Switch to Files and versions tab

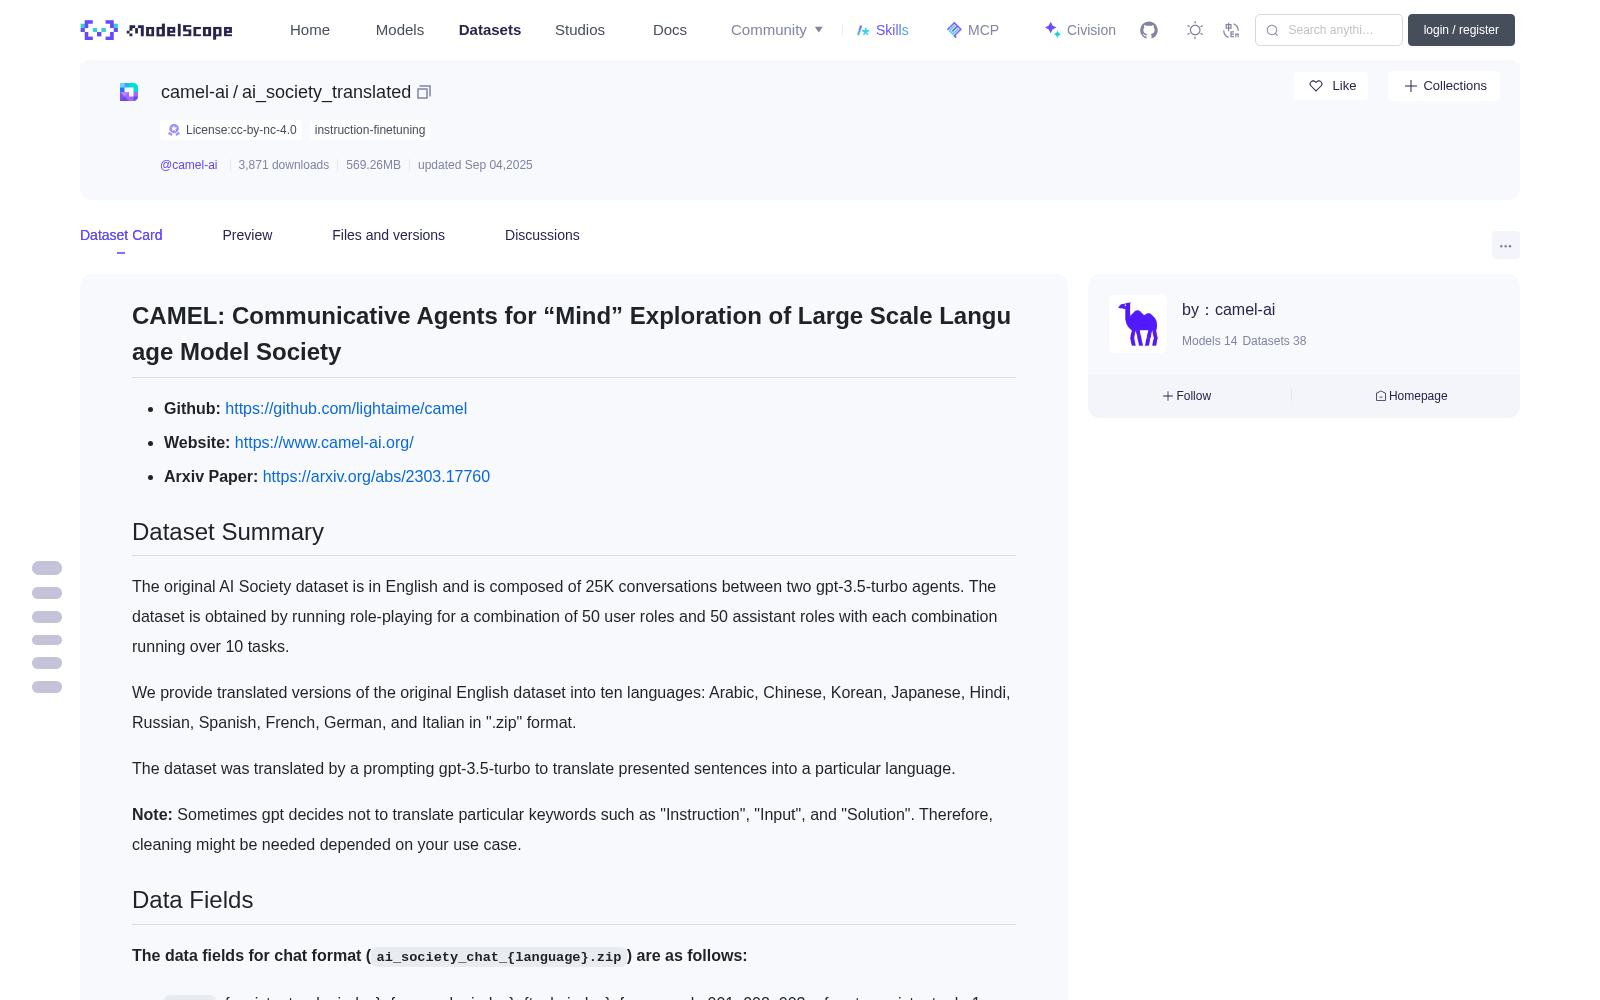coord(388,235)
